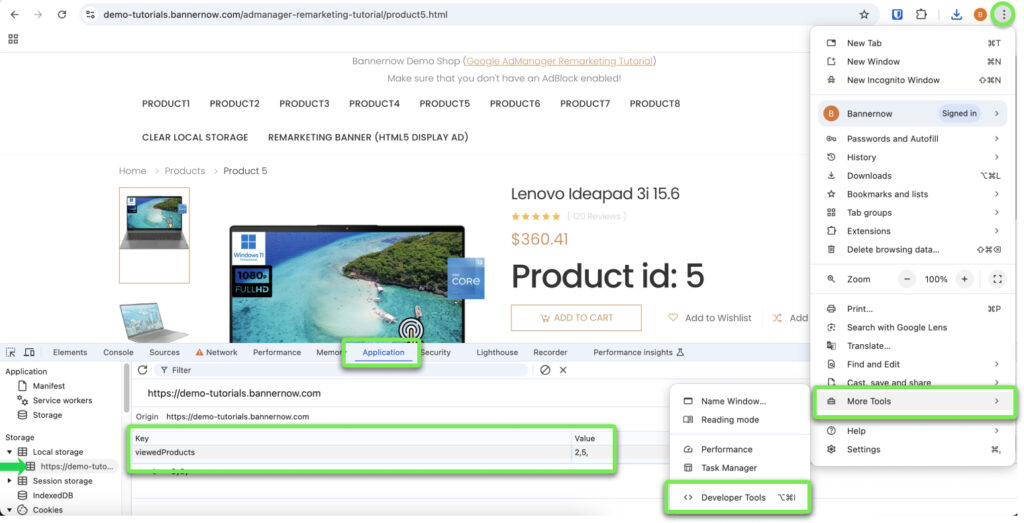Click Search with Google Lens menu item
The image size is (1024, 523).
912,328
